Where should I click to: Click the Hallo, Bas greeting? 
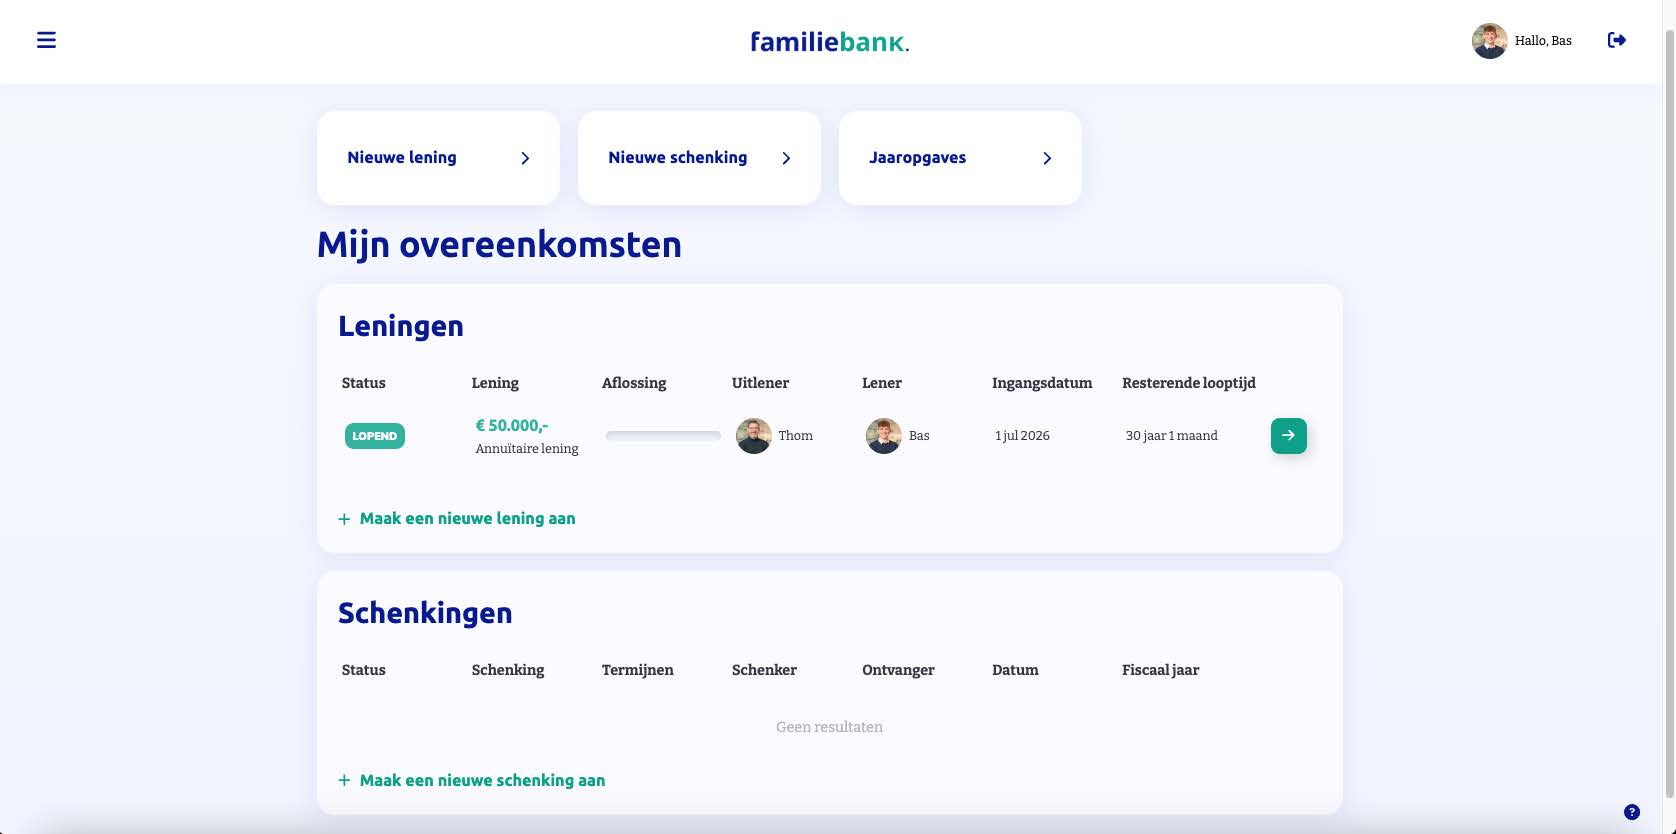click(1543, 41)
